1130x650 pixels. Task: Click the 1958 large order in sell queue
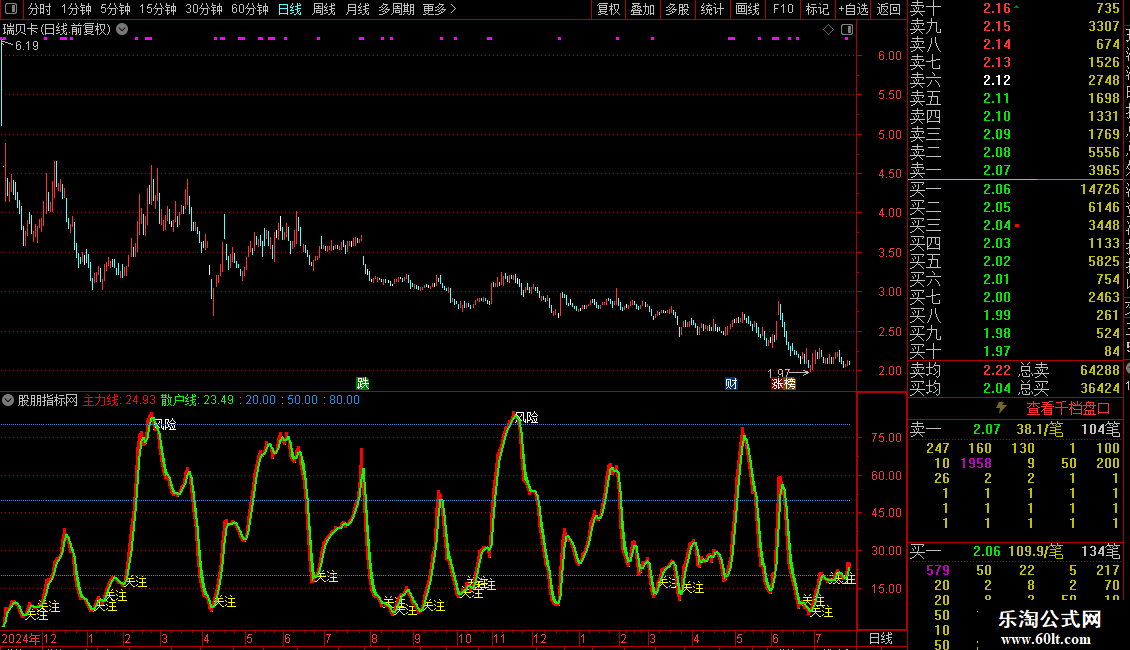click(x=976, y=463)
